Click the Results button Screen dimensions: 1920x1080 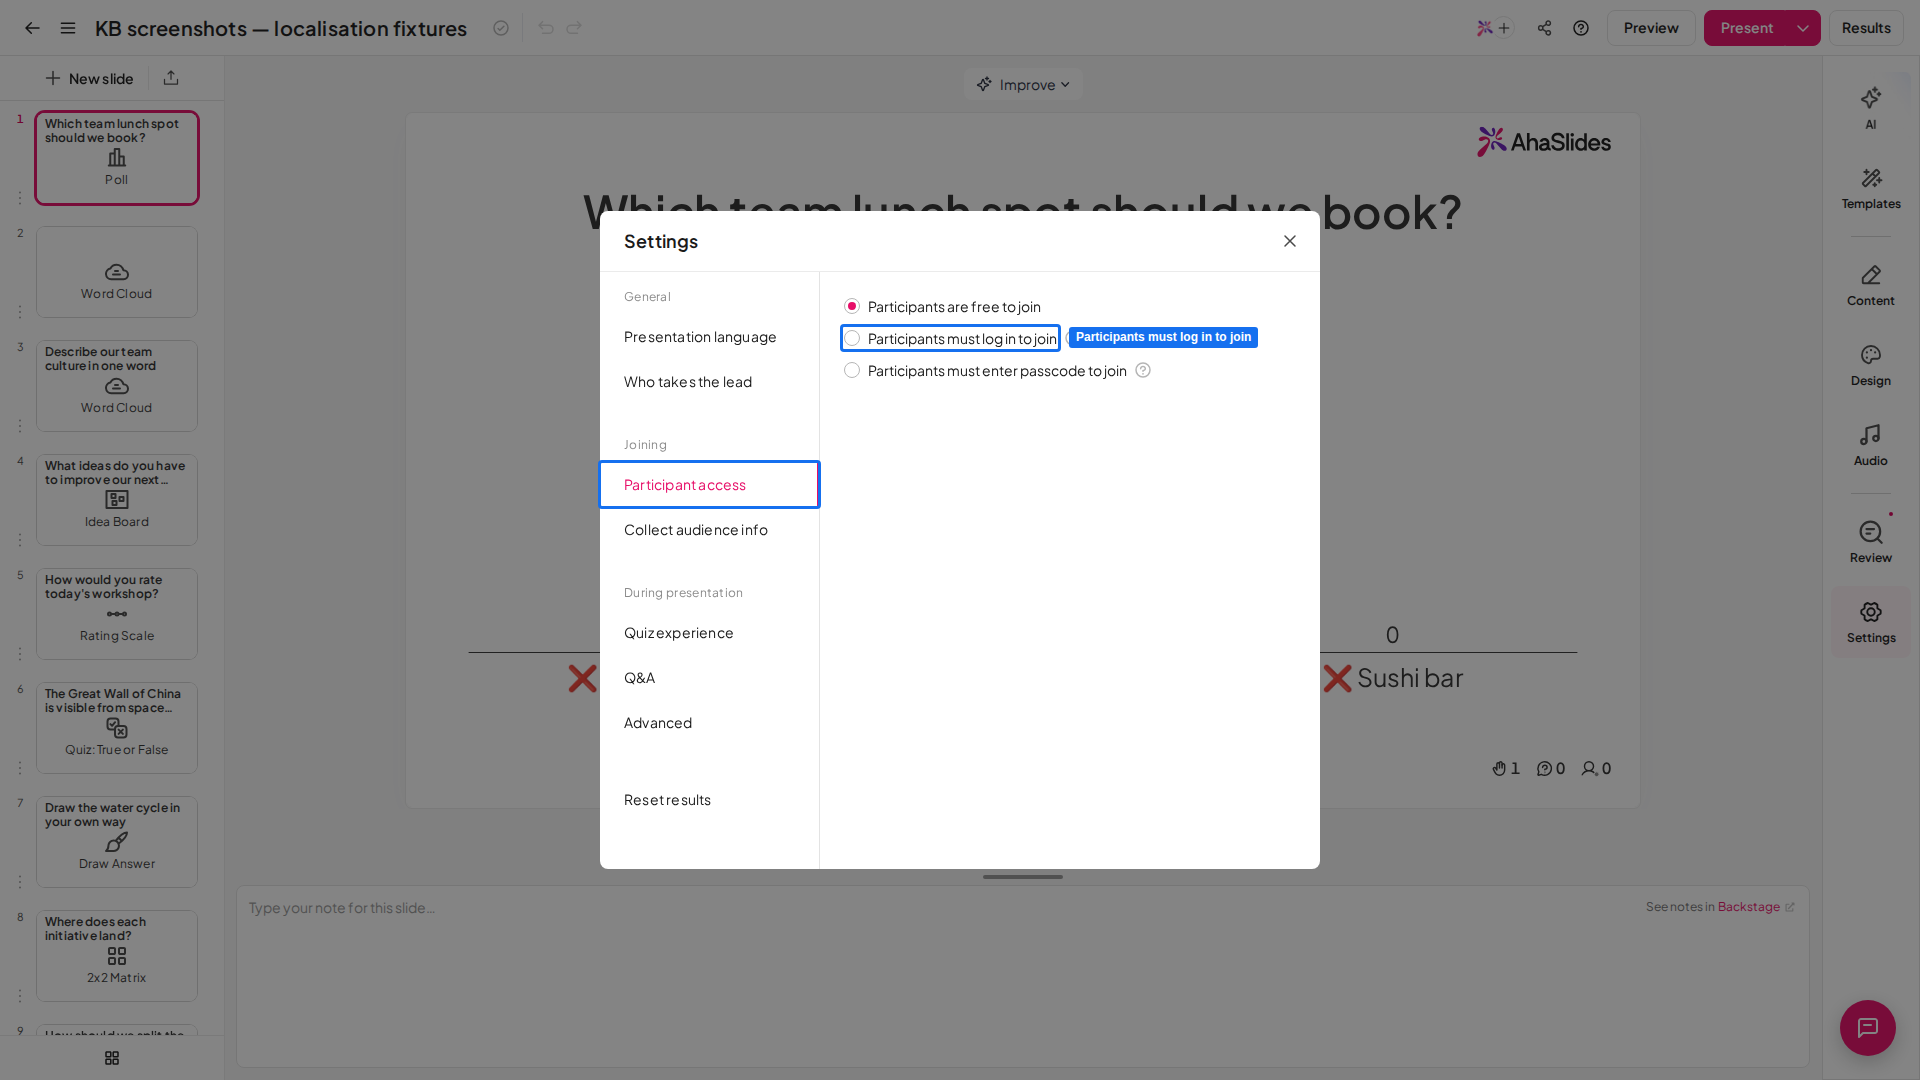pyautogui.click(x=1866, y=28)
